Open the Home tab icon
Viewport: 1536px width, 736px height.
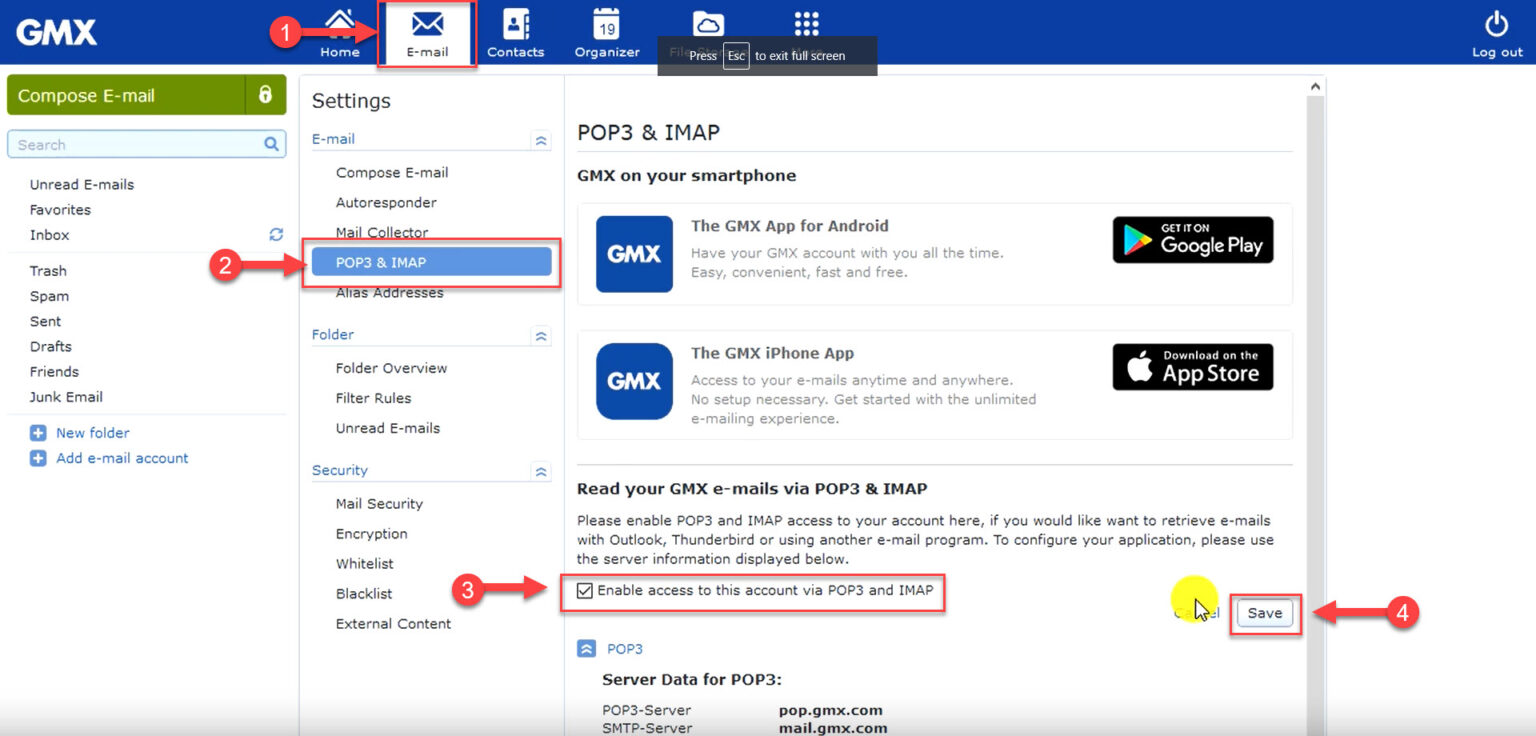click(340, 22)
